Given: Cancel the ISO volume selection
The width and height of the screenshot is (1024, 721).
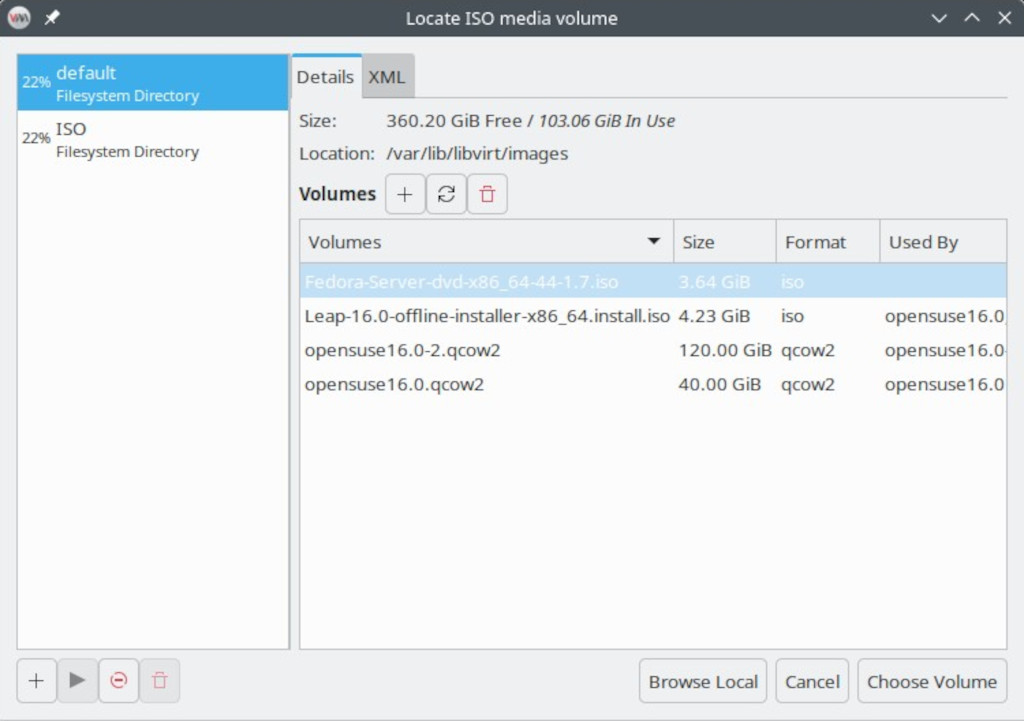Looking at the screenshot, I should pyautogui.click(x=812, y=681).
